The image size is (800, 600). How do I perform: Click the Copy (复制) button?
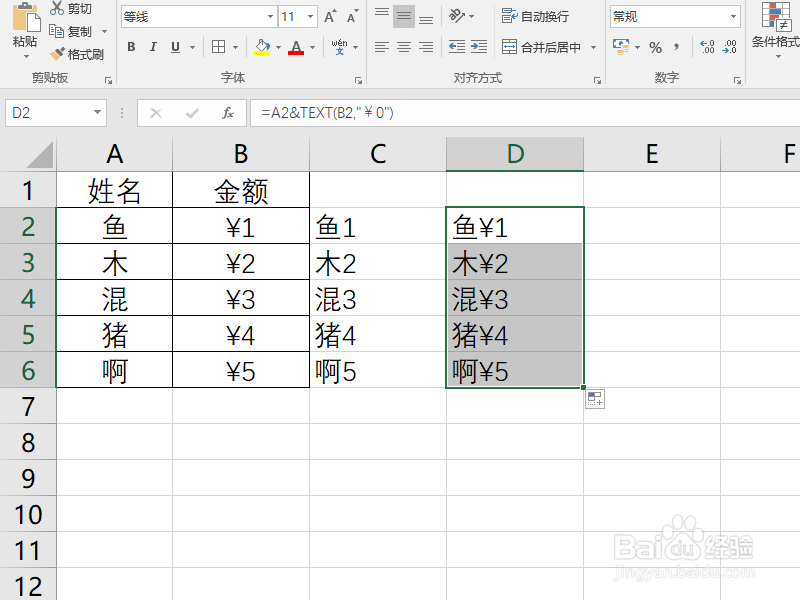tap(70, 32)
